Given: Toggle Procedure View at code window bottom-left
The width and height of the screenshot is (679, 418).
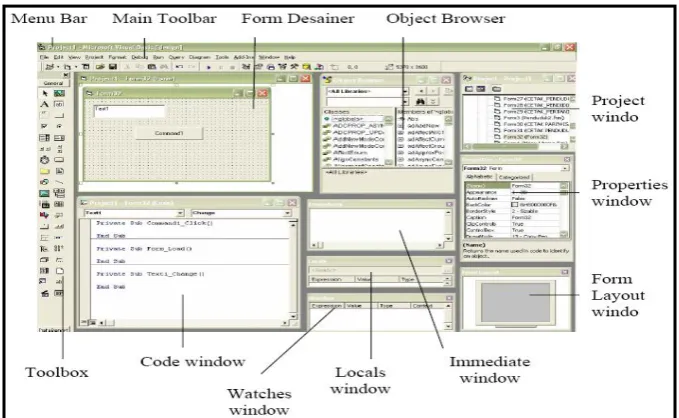Looking at the screenshot, I should 85,322.
